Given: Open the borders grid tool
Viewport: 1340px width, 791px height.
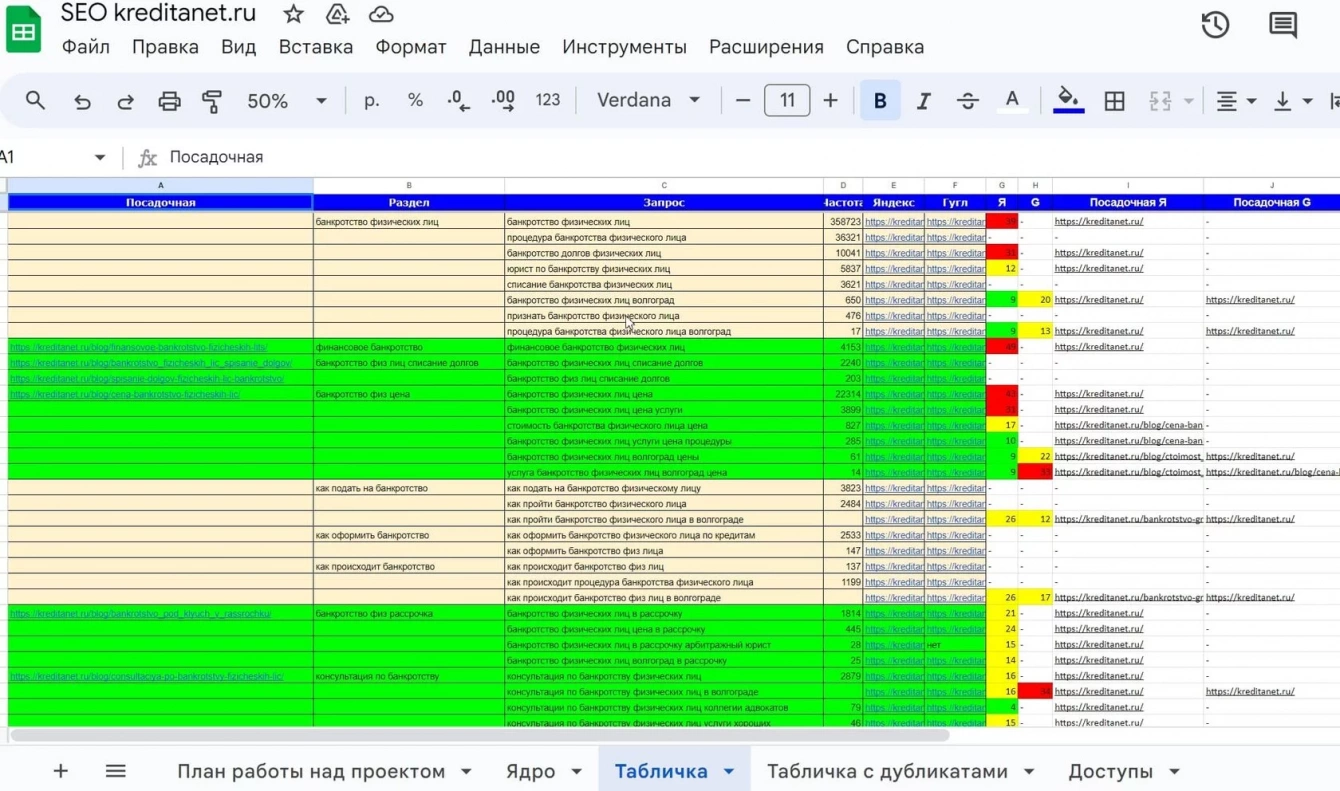Looking at the screenshot, I should [1114, 101].
